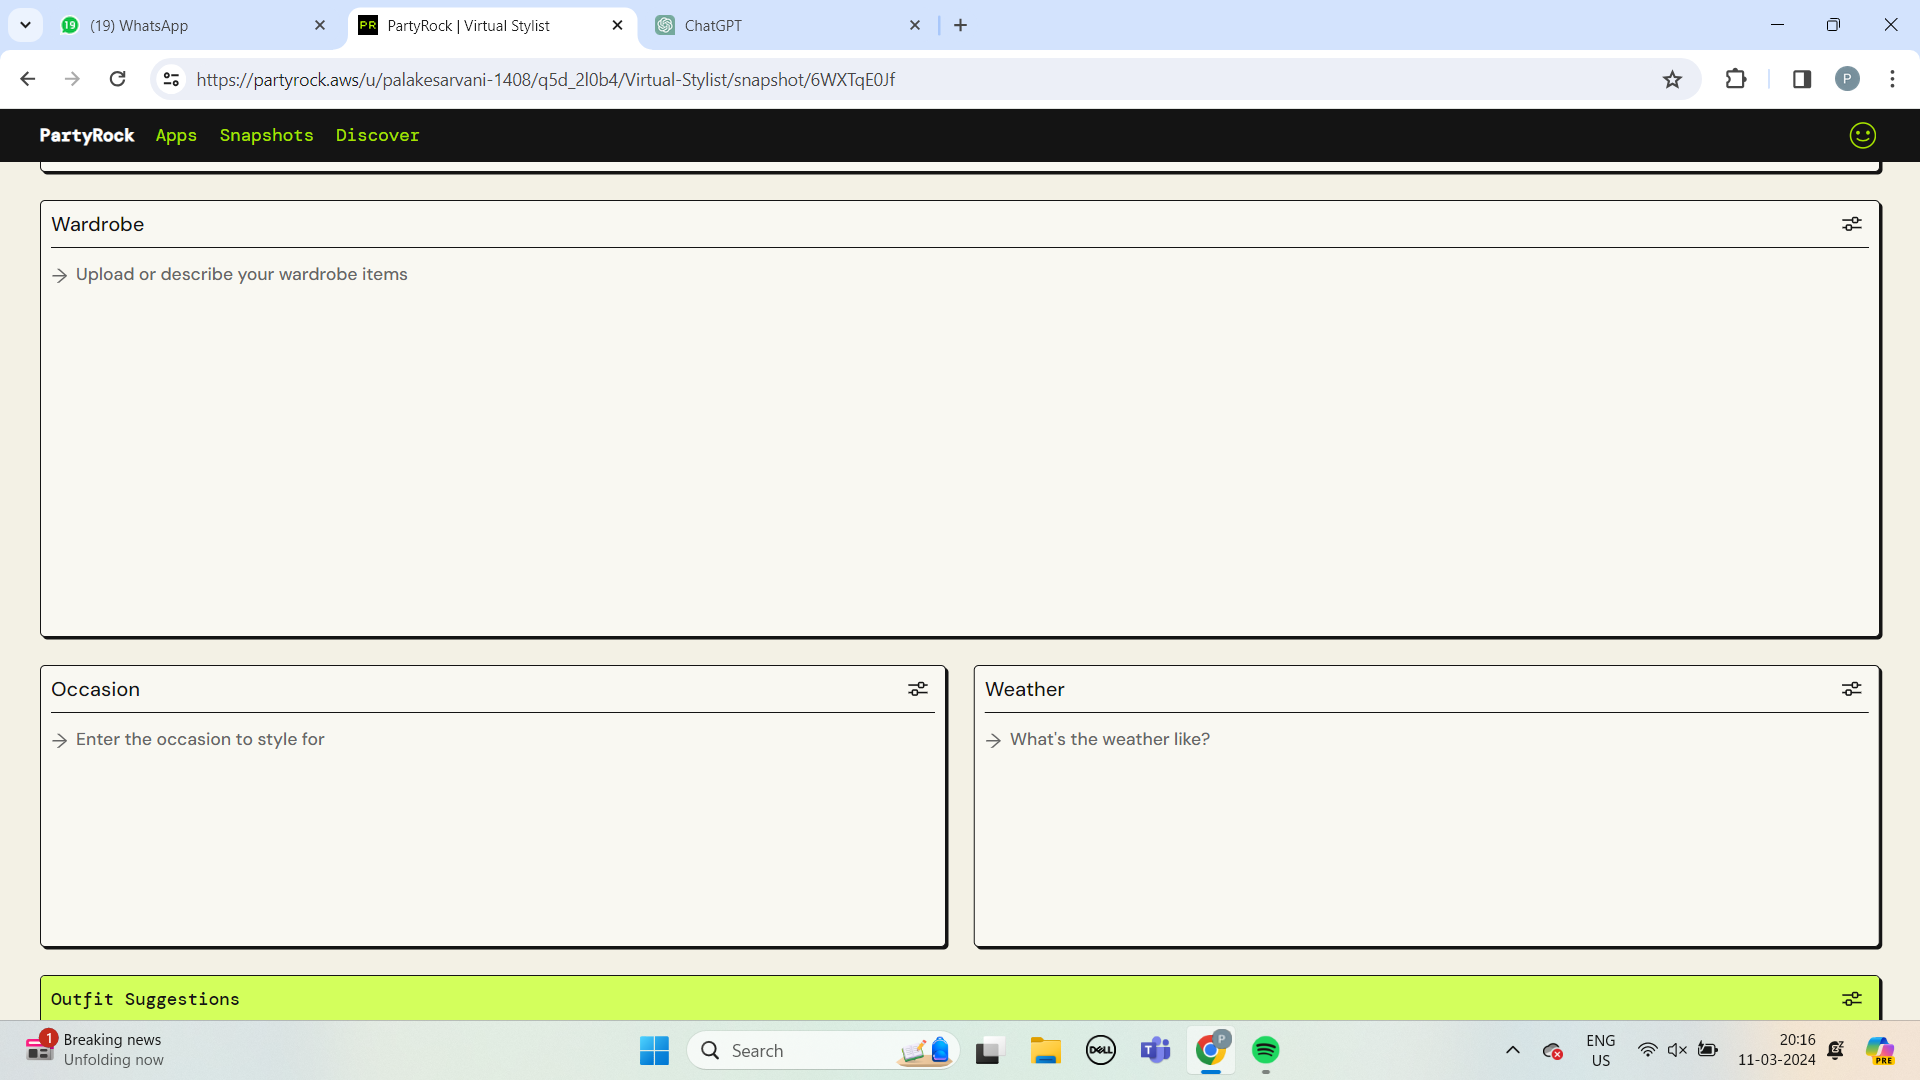
Task: Go back to previous page
Action: 28,79
